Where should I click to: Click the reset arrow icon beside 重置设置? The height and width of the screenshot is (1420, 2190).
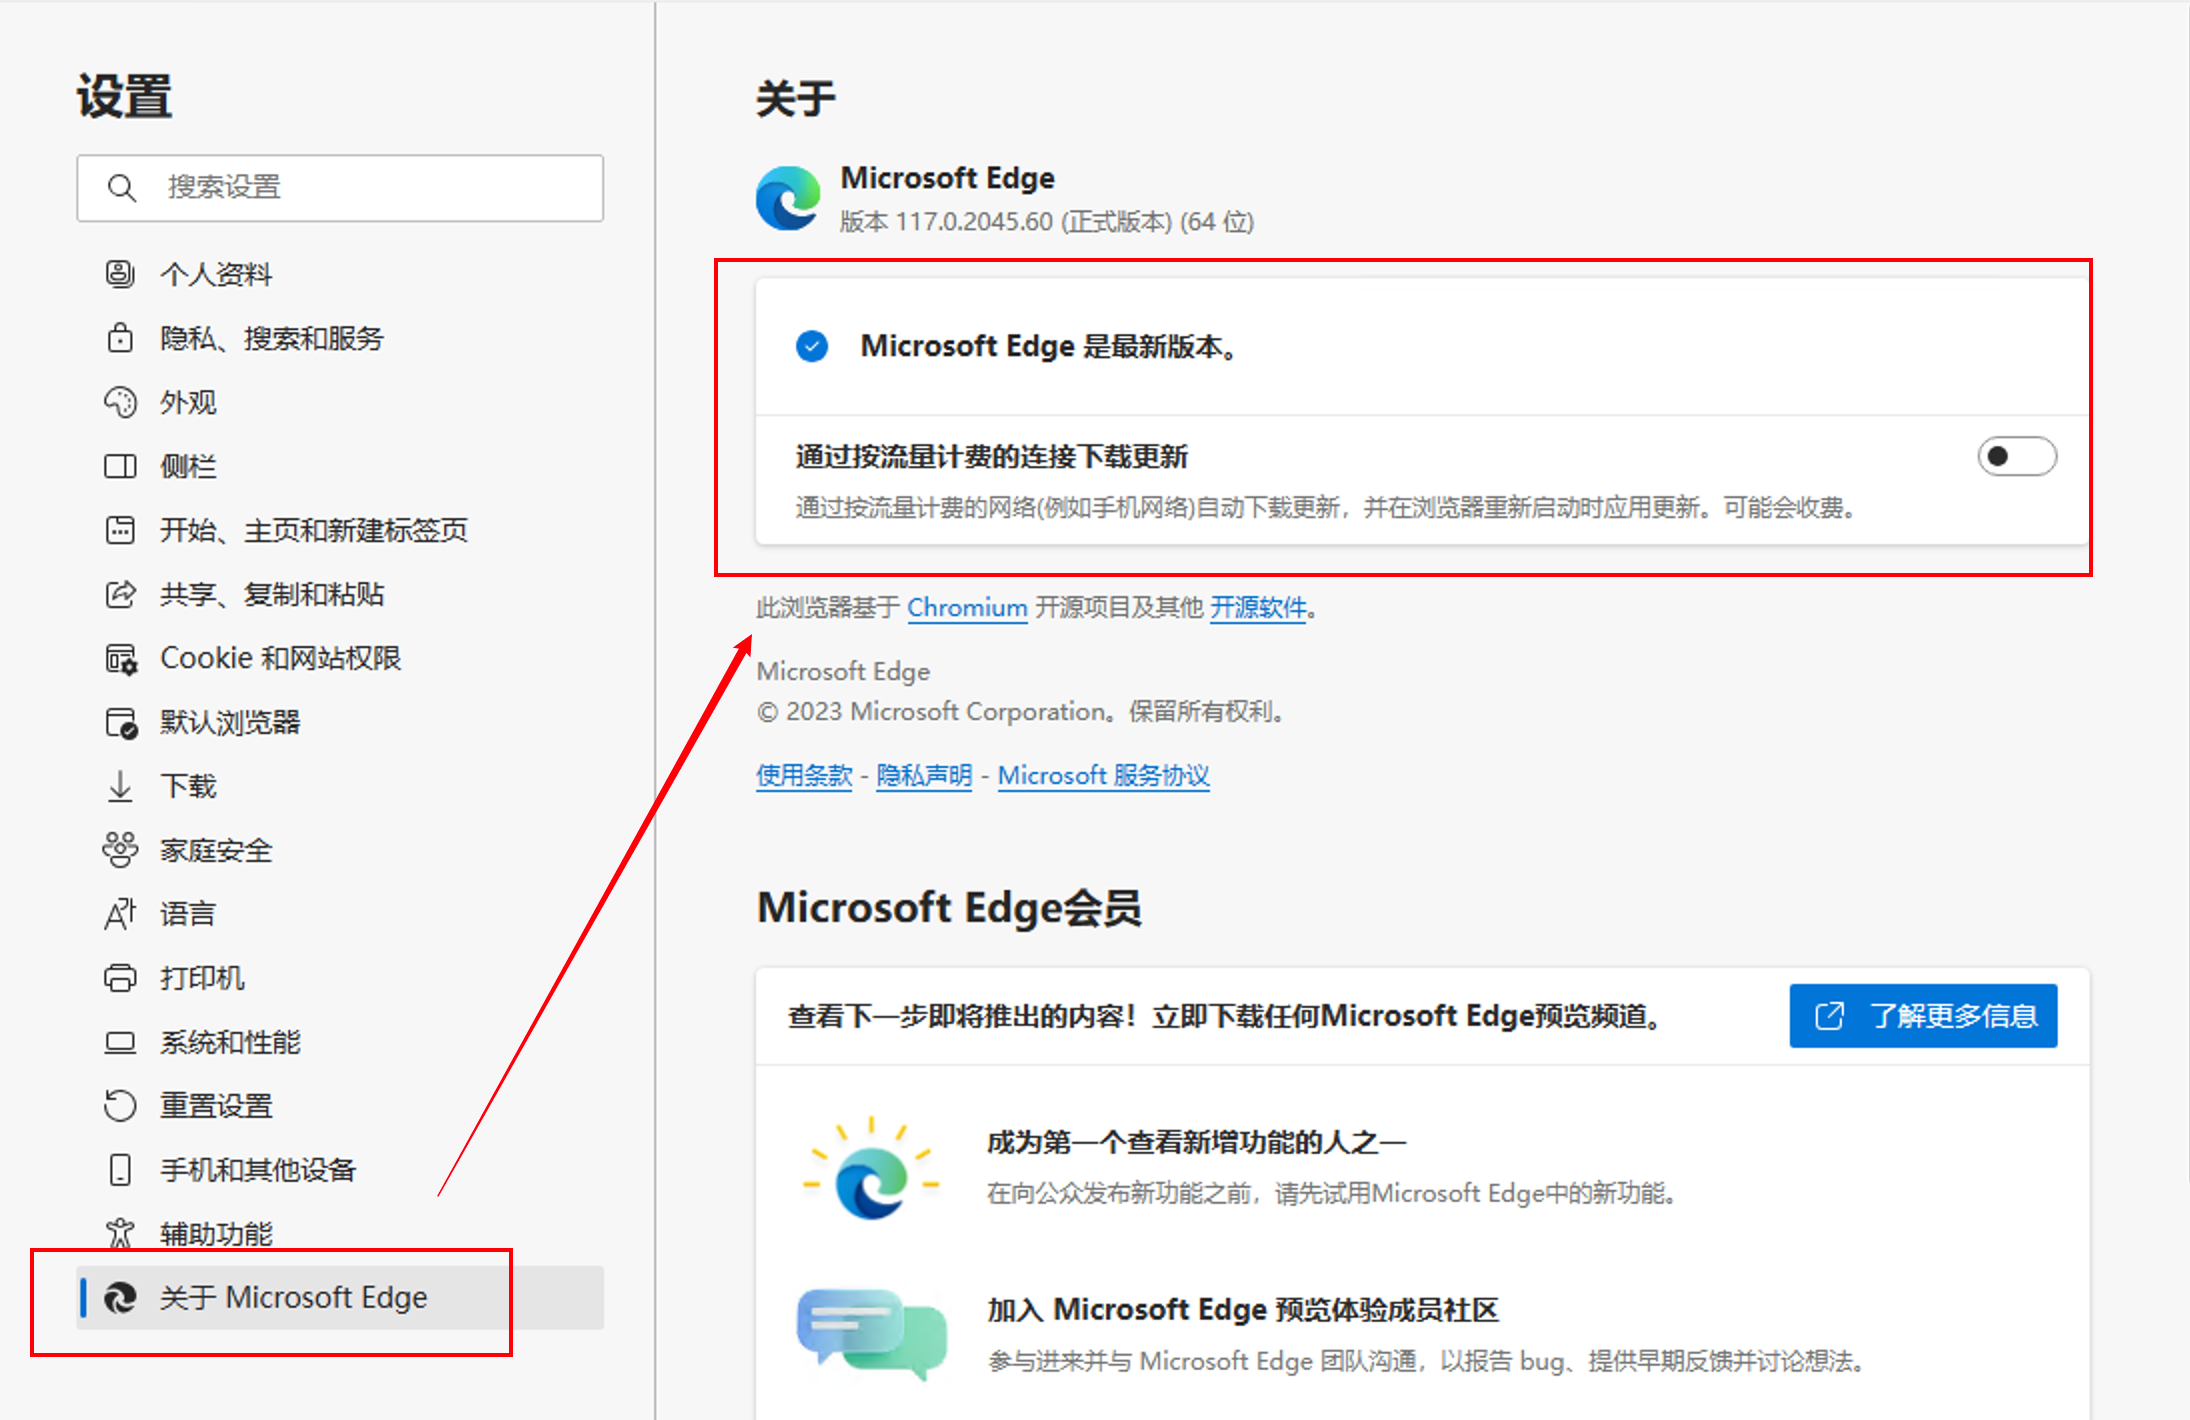click(120, 1106)
